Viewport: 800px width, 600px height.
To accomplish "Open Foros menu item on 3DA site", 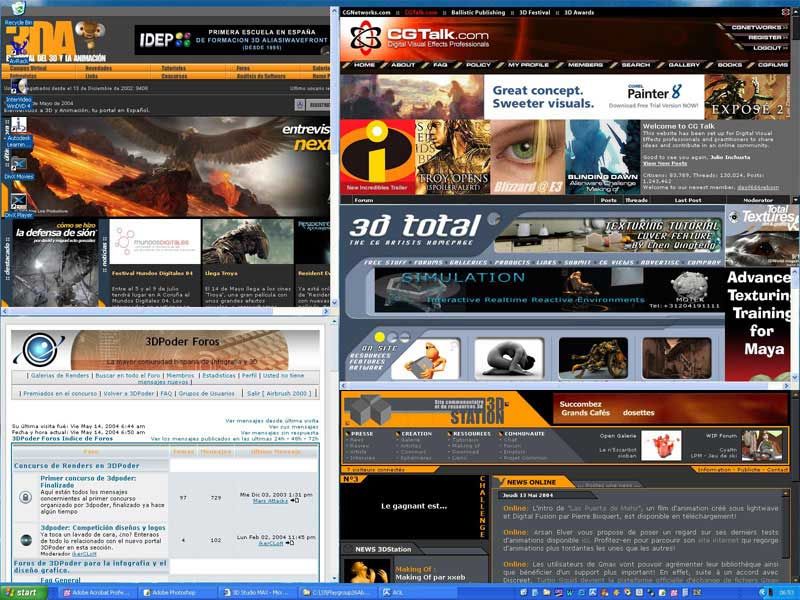I will point(243,68).
